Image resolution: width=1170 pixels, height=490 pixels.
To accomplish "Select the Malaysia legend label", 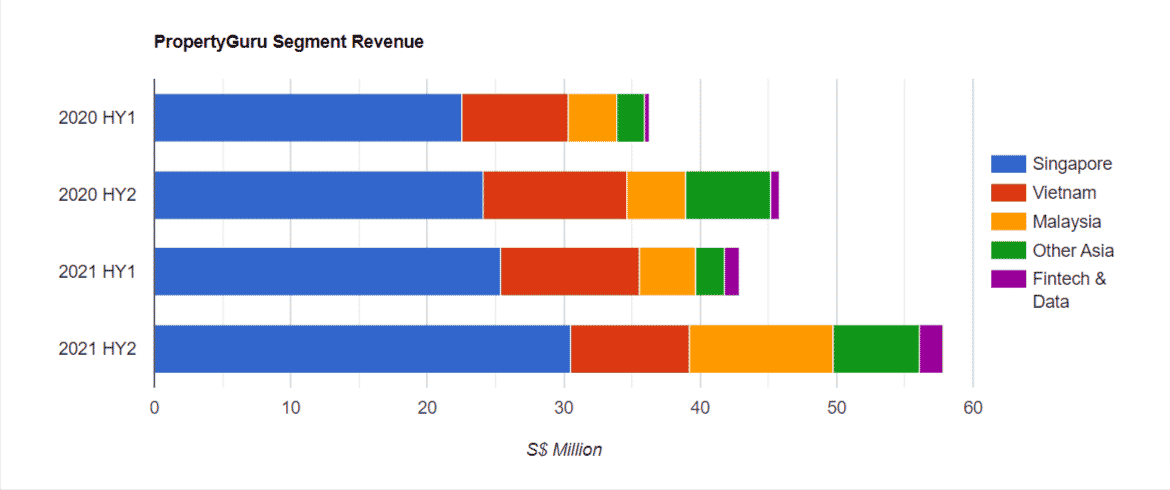I will tap(1068, 222).
